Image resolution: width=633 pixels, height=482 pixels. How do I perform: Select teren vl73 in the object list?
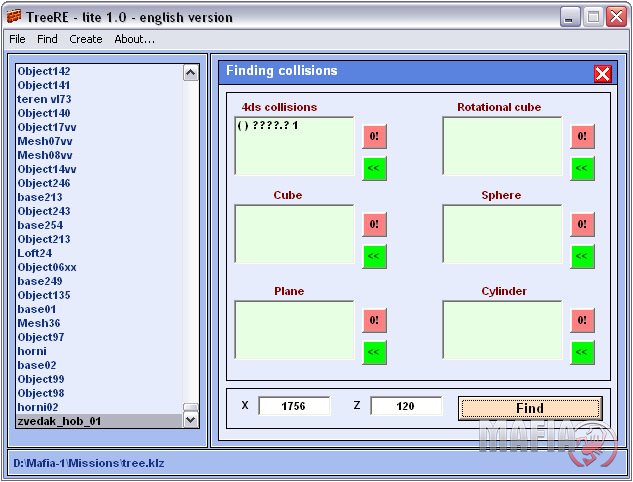pos(44,99)
